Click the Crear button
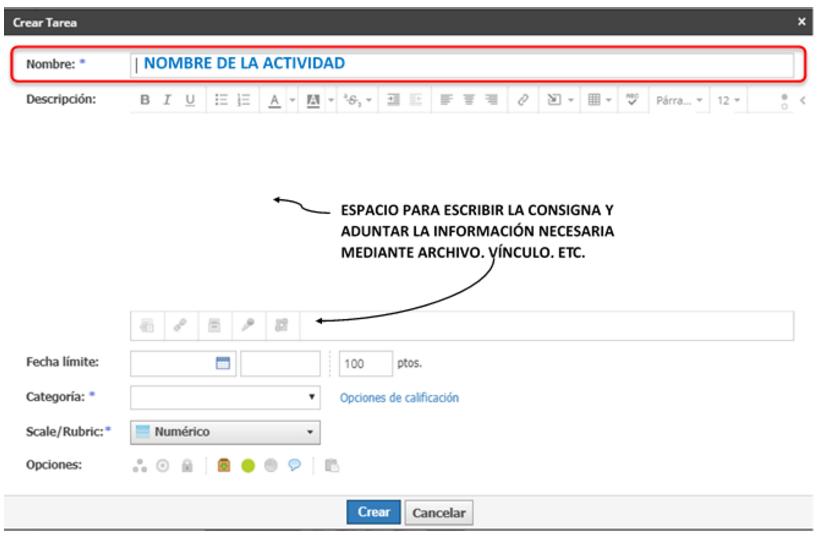The height and width of the screenshot is (538, 820). click(374, 512)
